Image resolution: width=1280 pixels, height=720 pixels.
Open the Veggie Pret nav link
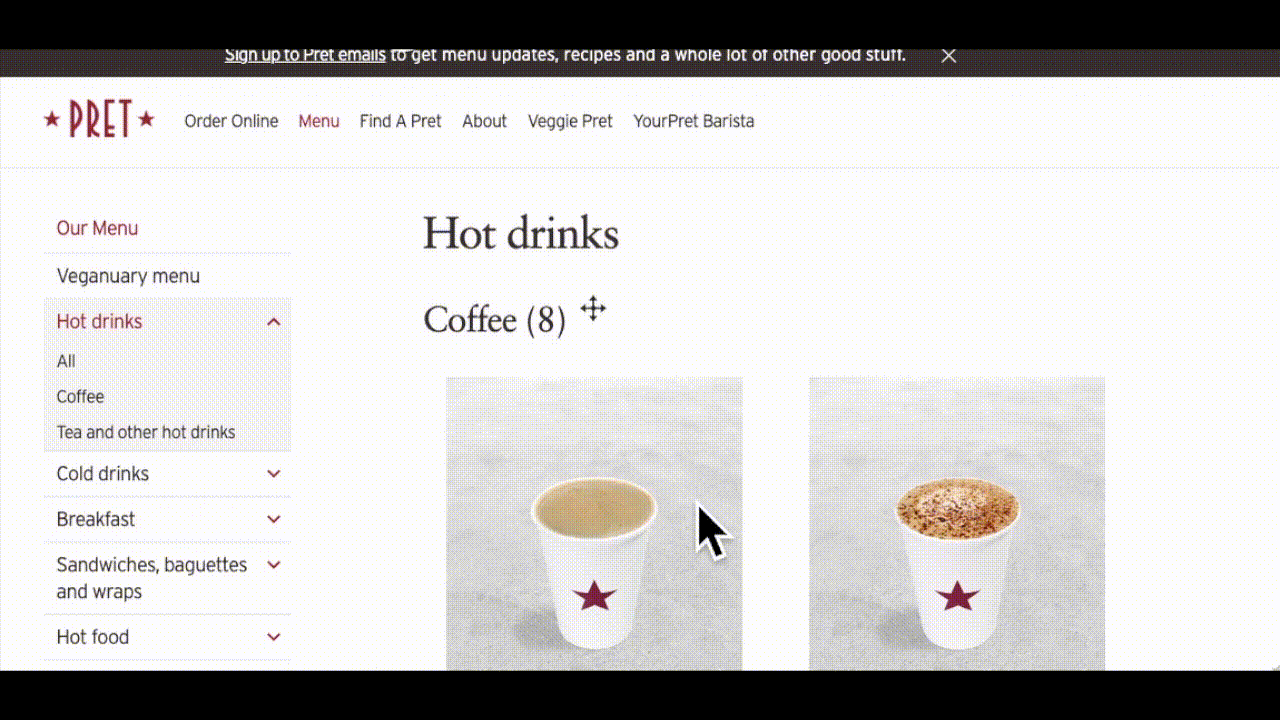570,121
